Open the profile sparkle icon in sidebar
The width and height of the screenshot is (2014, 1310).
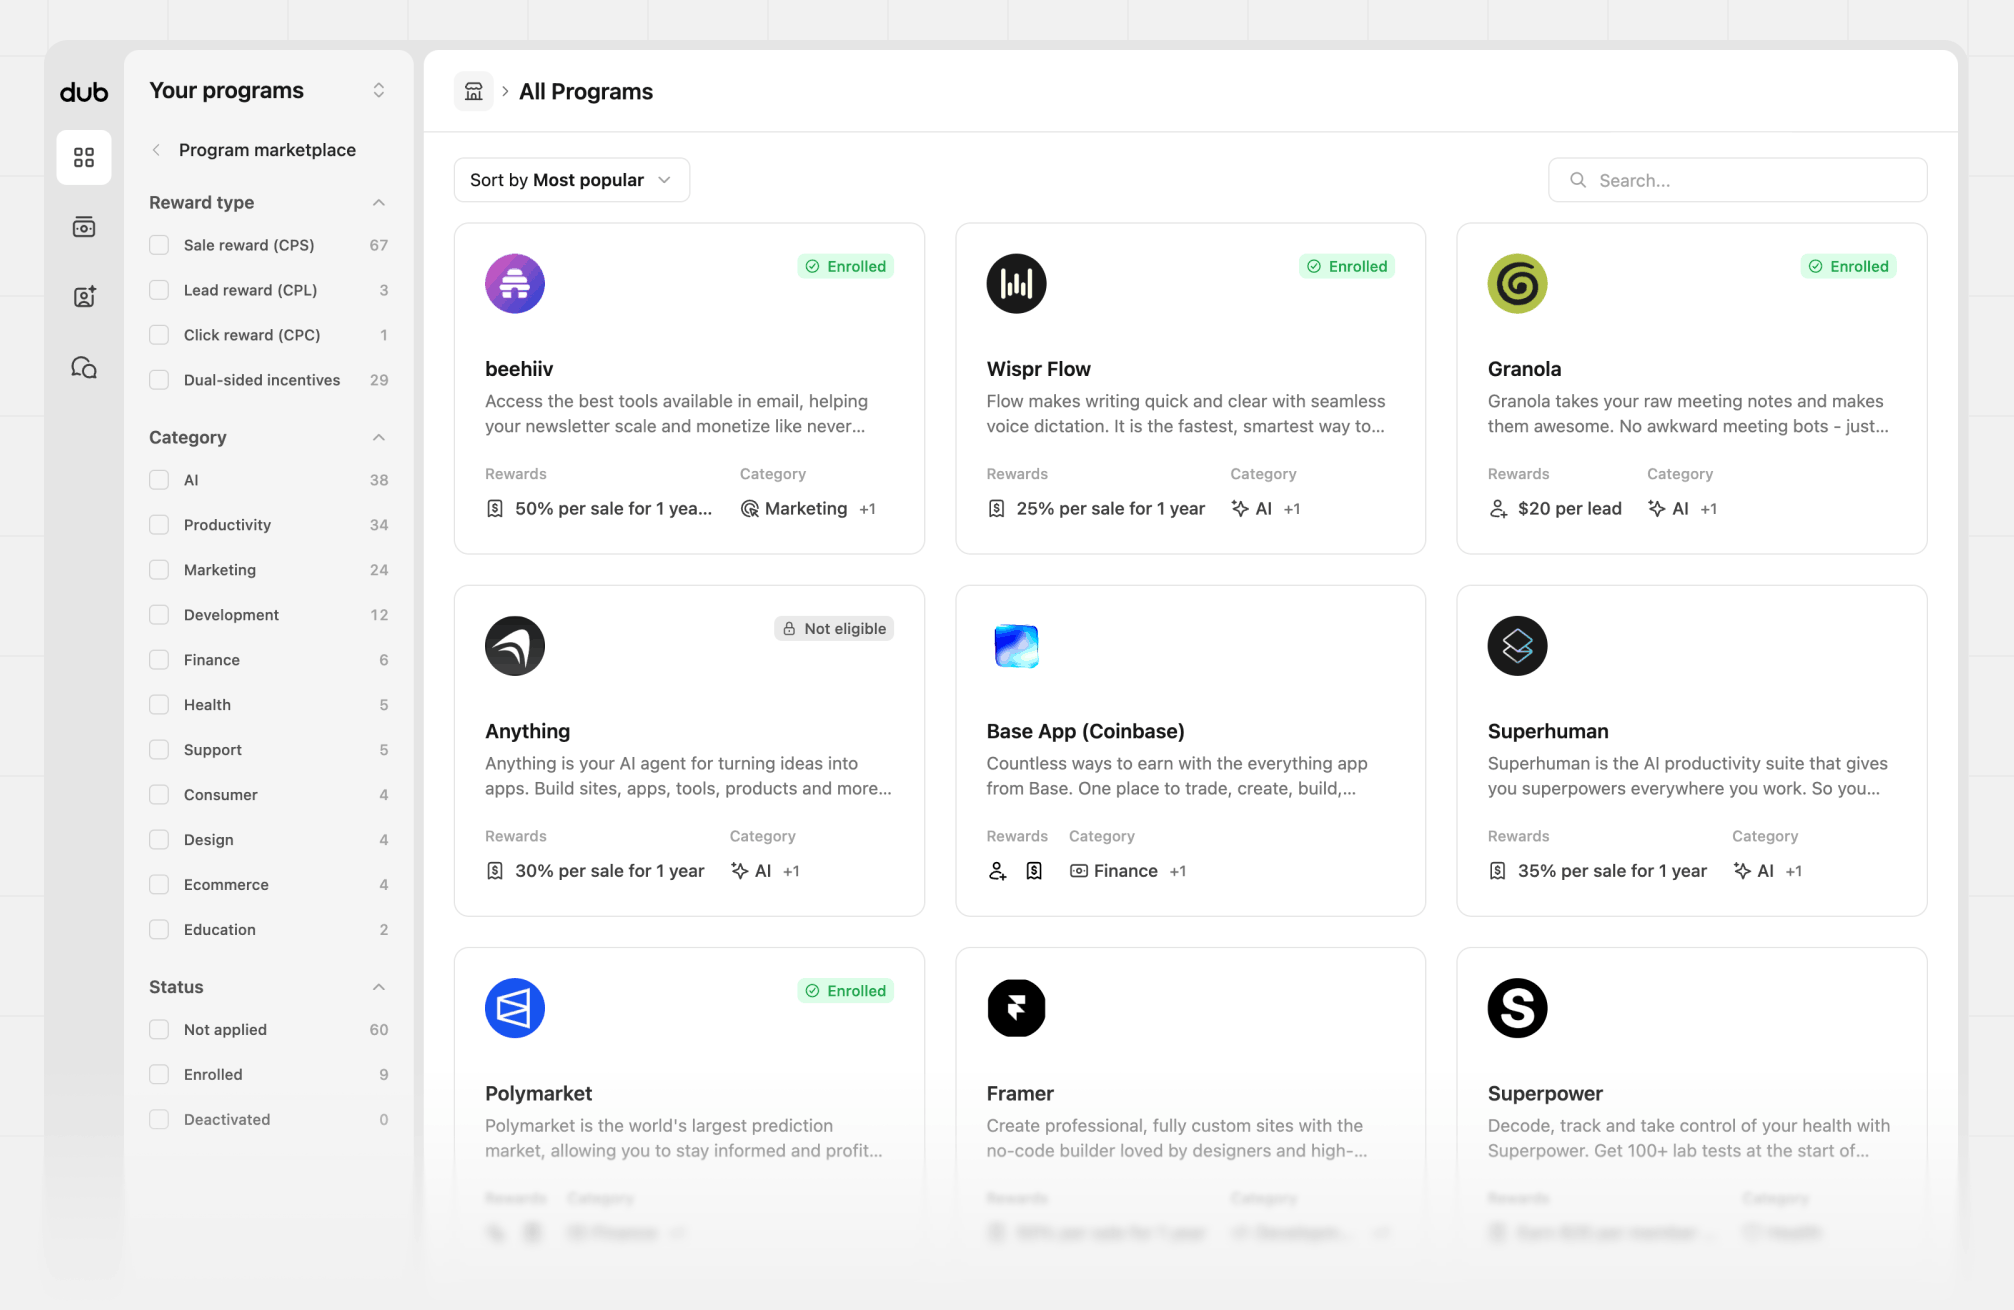coord(84,297)
